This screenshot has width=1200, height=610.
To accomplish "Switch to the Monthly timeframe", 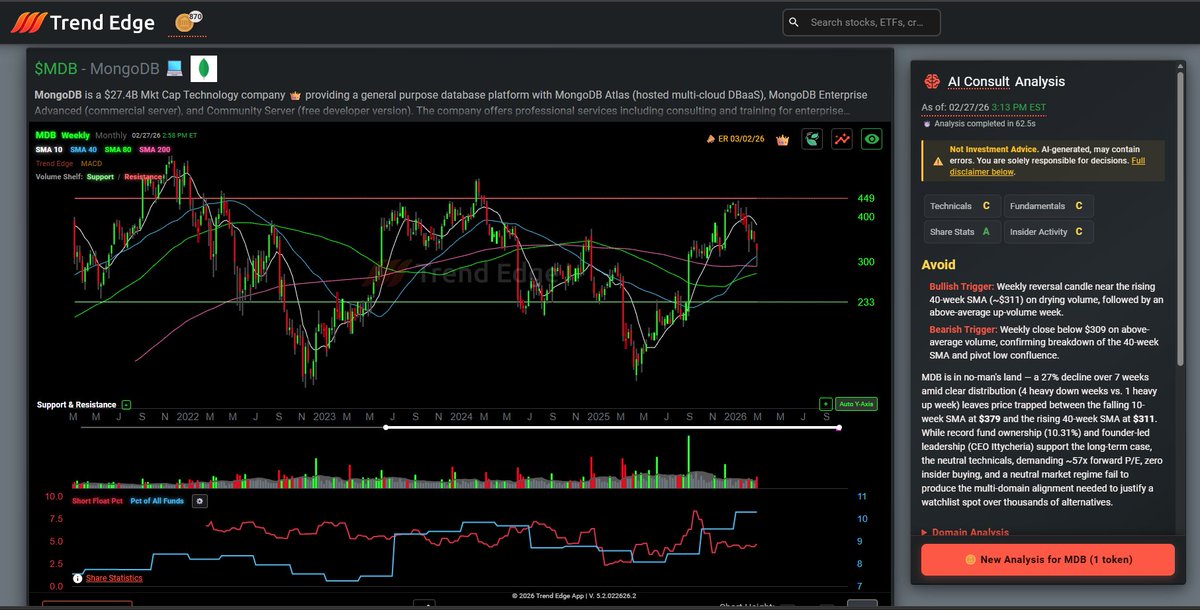I will coord(111,135).
